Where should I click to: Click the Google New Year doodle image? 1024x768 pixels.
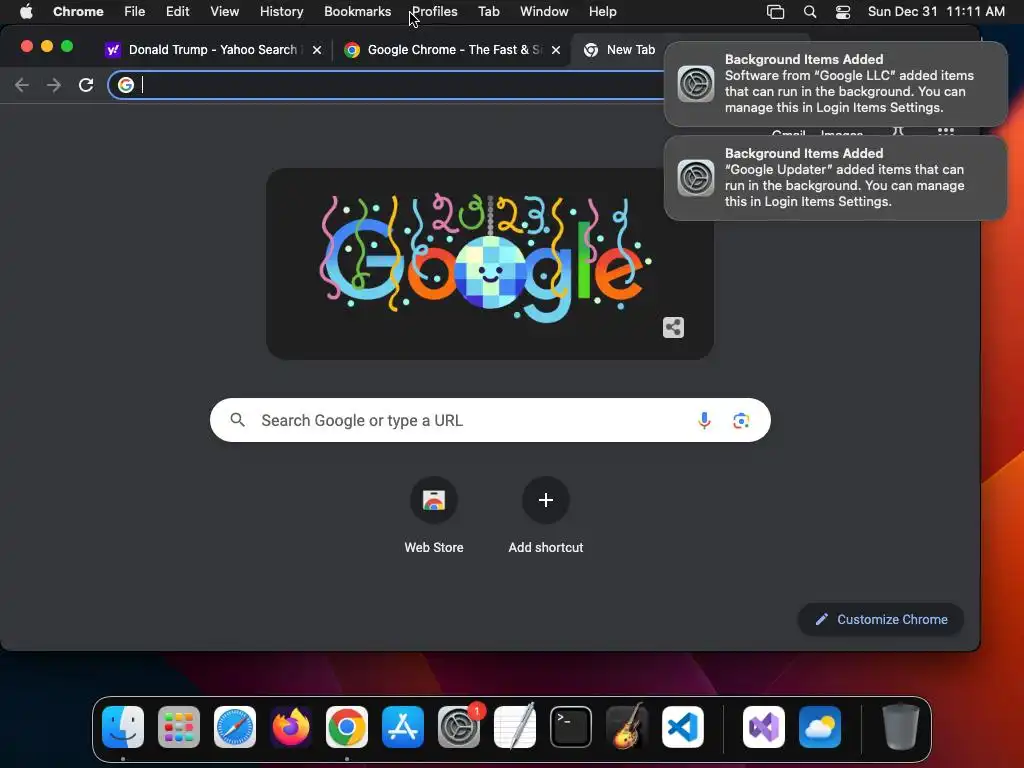490,264
